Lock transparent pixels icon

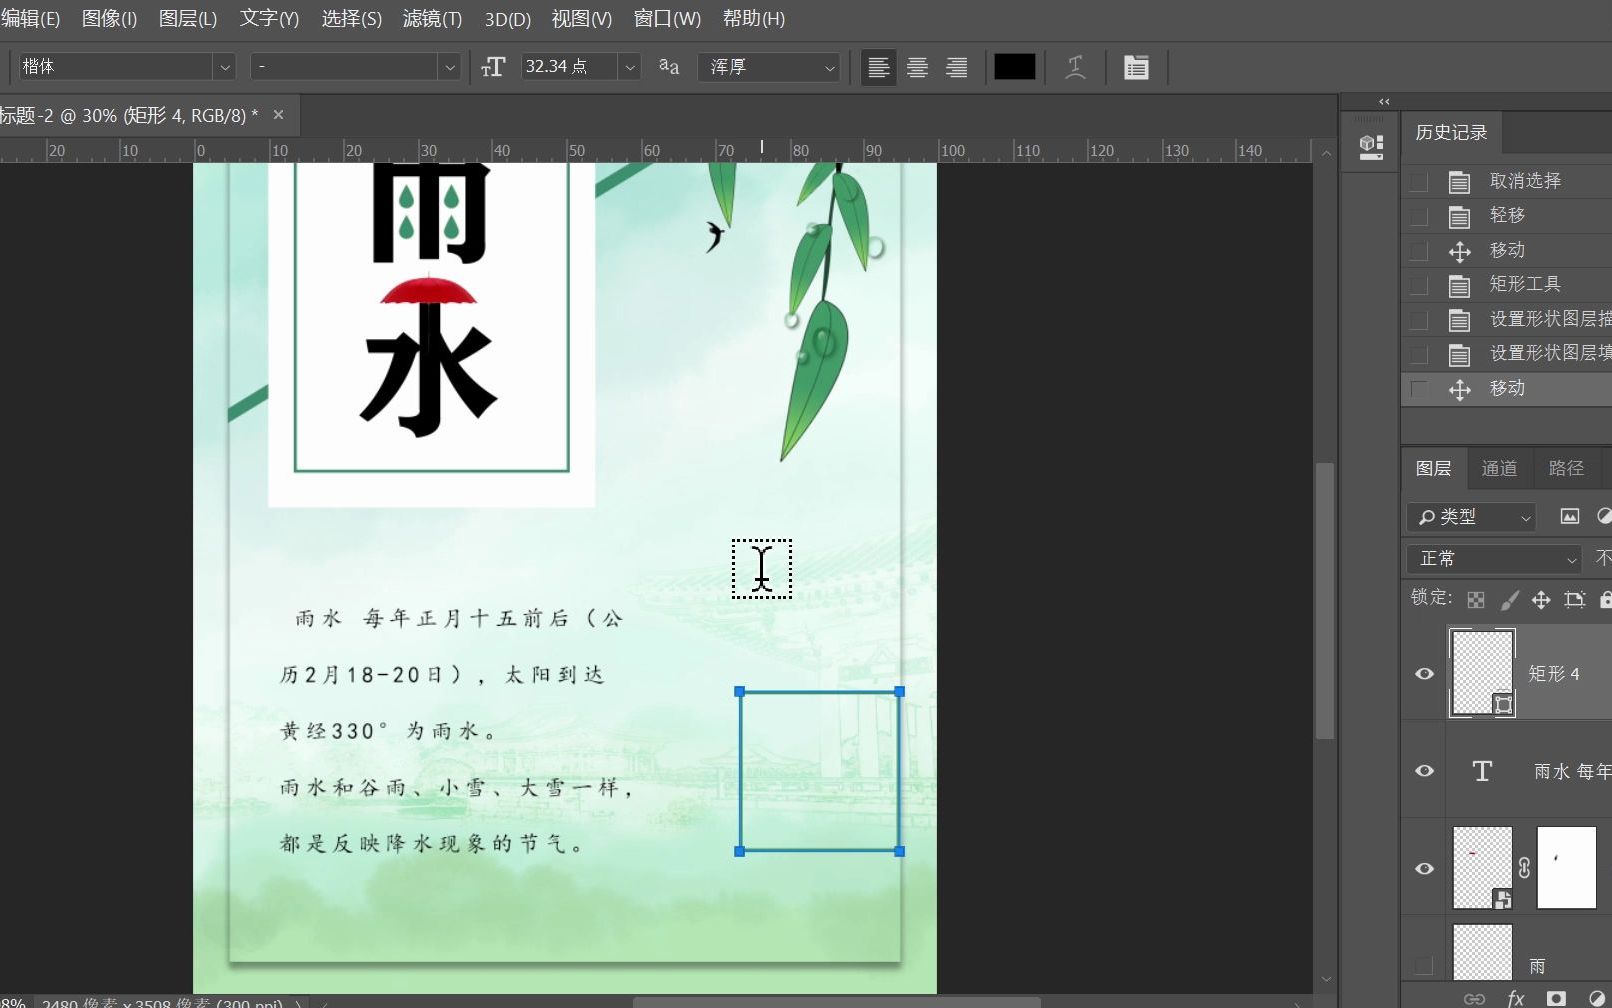click(x=1476, y=599)
